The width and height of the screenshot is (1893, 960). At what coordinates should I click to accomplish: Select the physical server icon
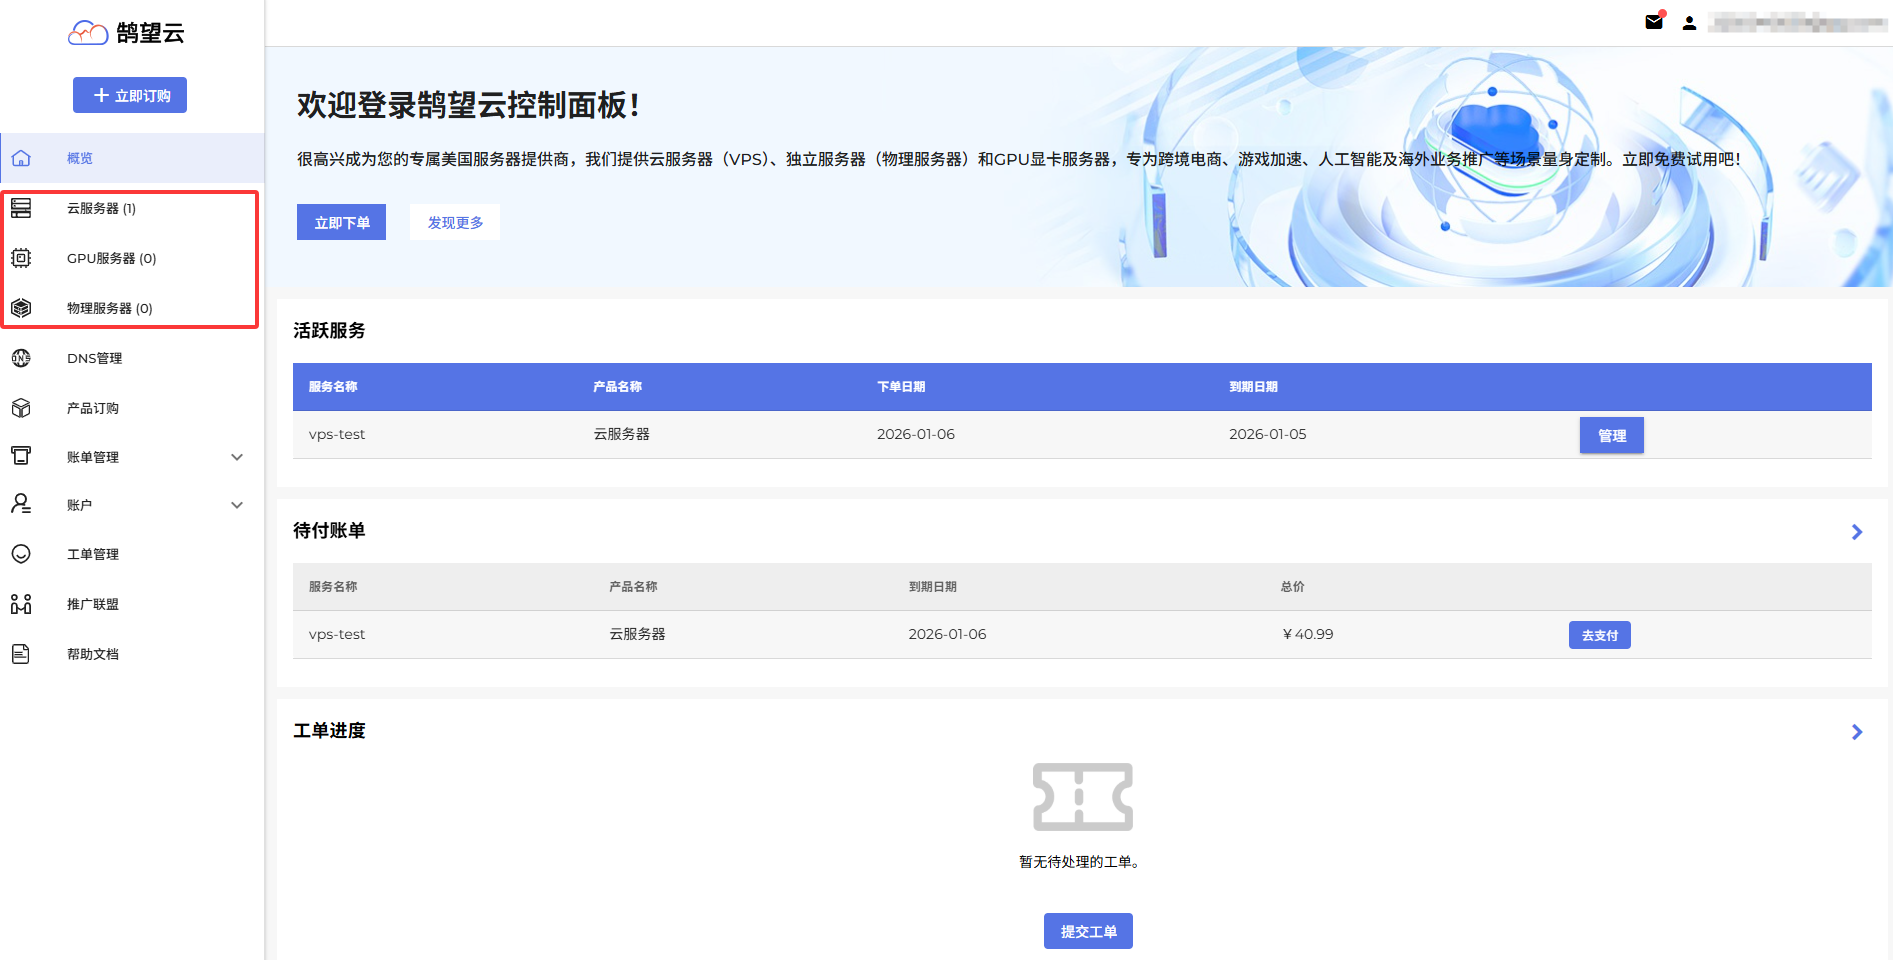21,308
